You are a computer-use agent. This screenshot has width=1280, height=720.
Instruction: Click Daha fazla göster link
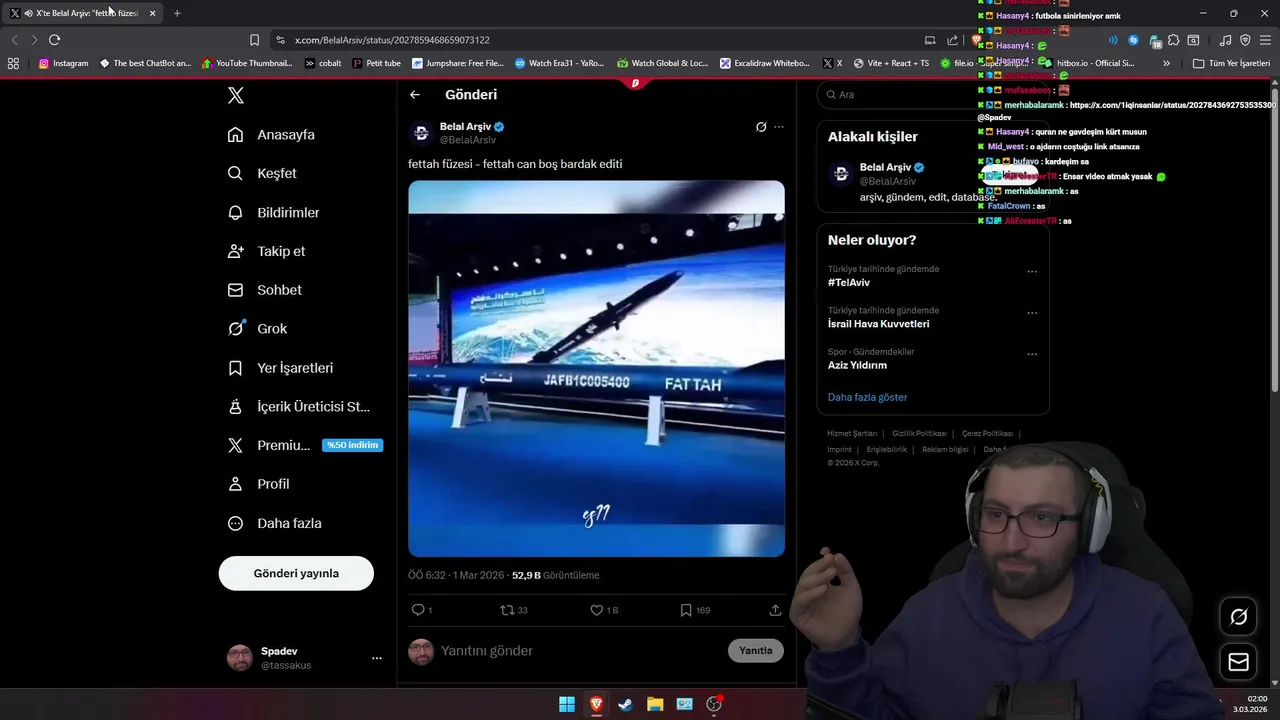(867, 397)
